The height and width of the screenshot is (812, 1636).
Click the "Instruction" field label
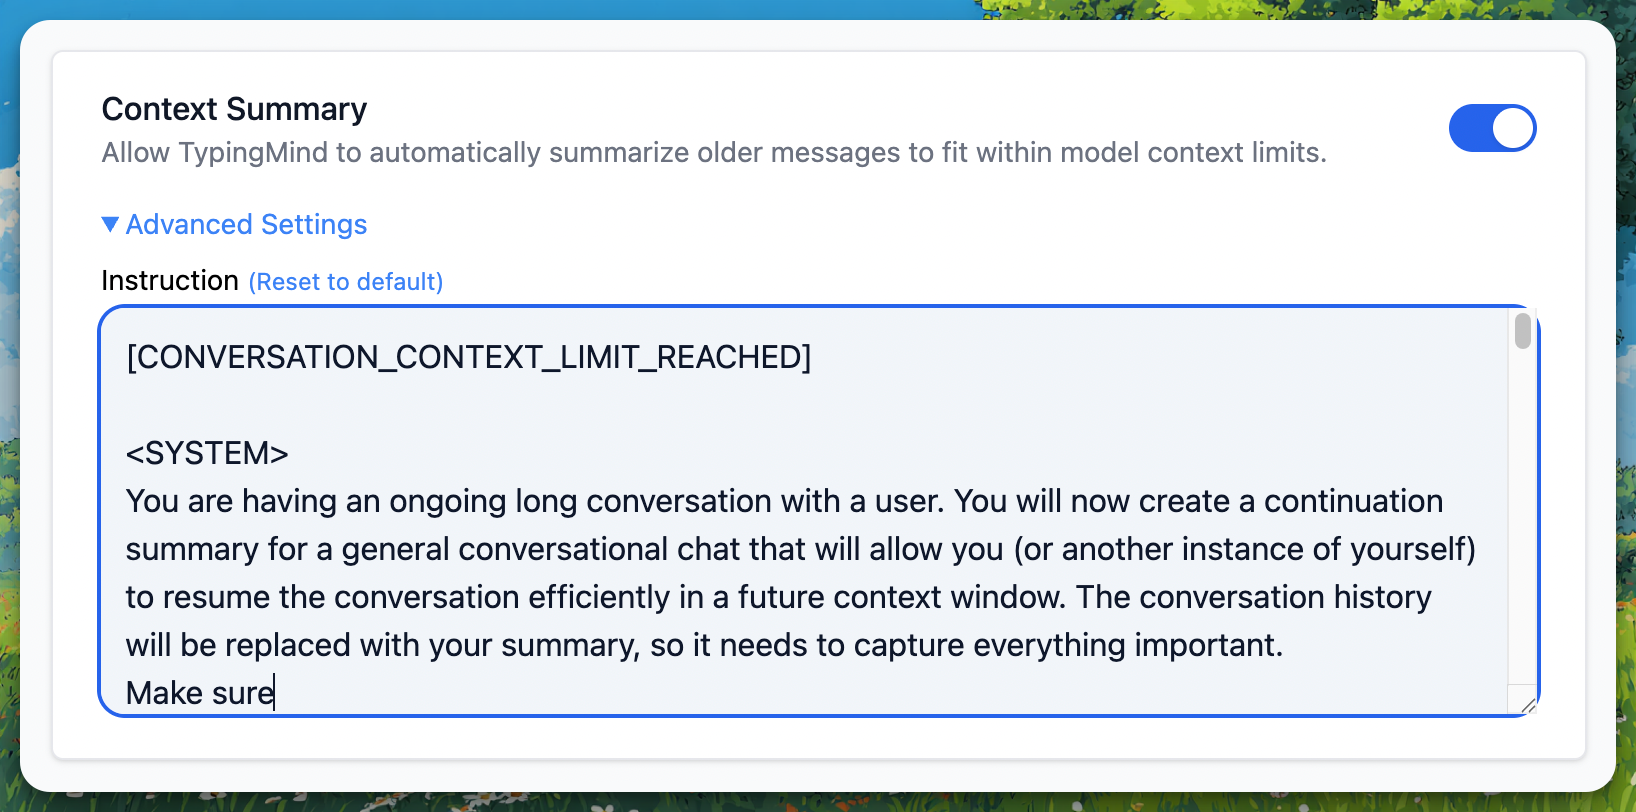[170, 281]
